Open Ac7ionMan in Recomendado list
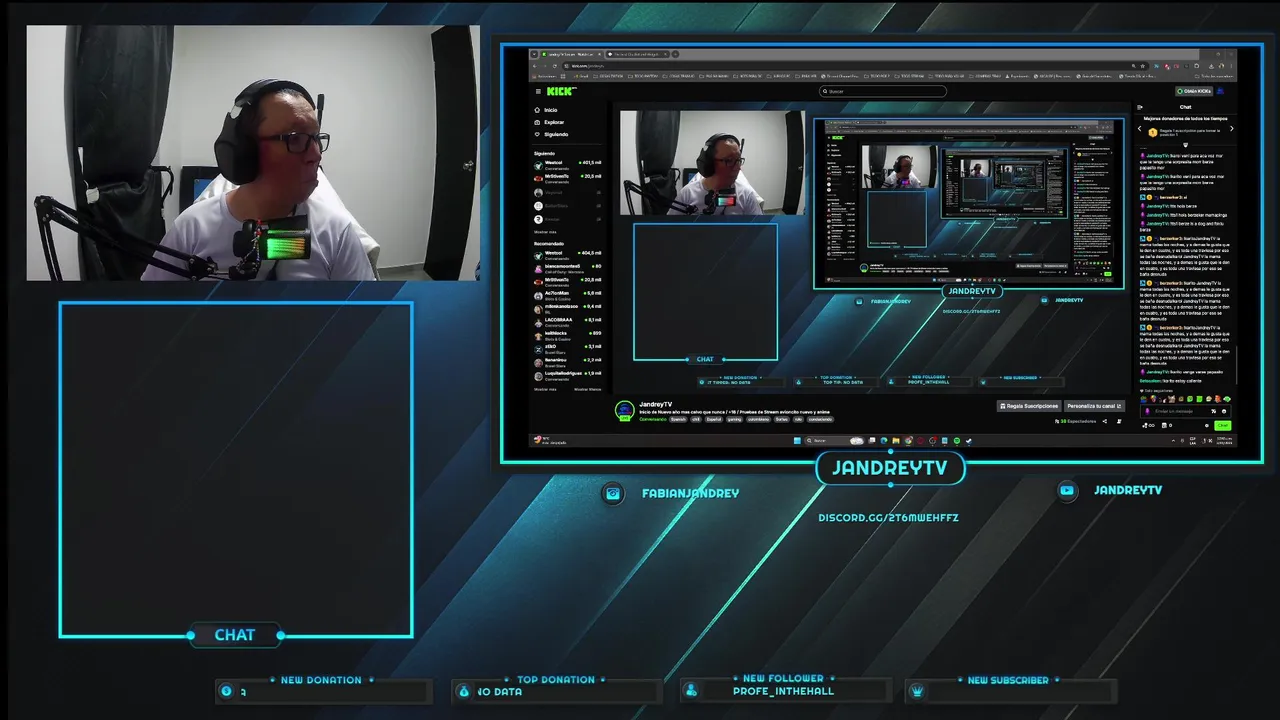Screen dimensions: 1280x720 pos(568,295)
